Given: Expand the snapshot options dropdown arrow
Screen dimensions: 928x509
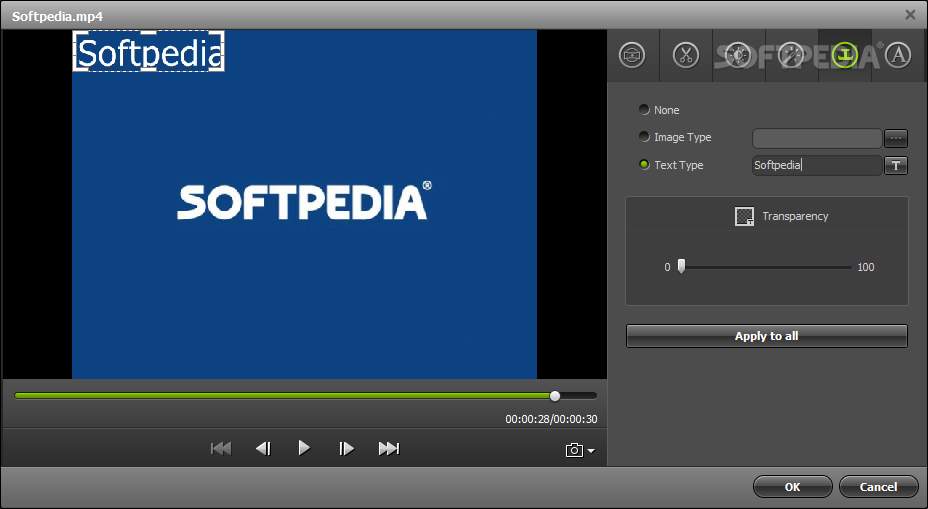Looking at the screenshot, I should (591, 451).
